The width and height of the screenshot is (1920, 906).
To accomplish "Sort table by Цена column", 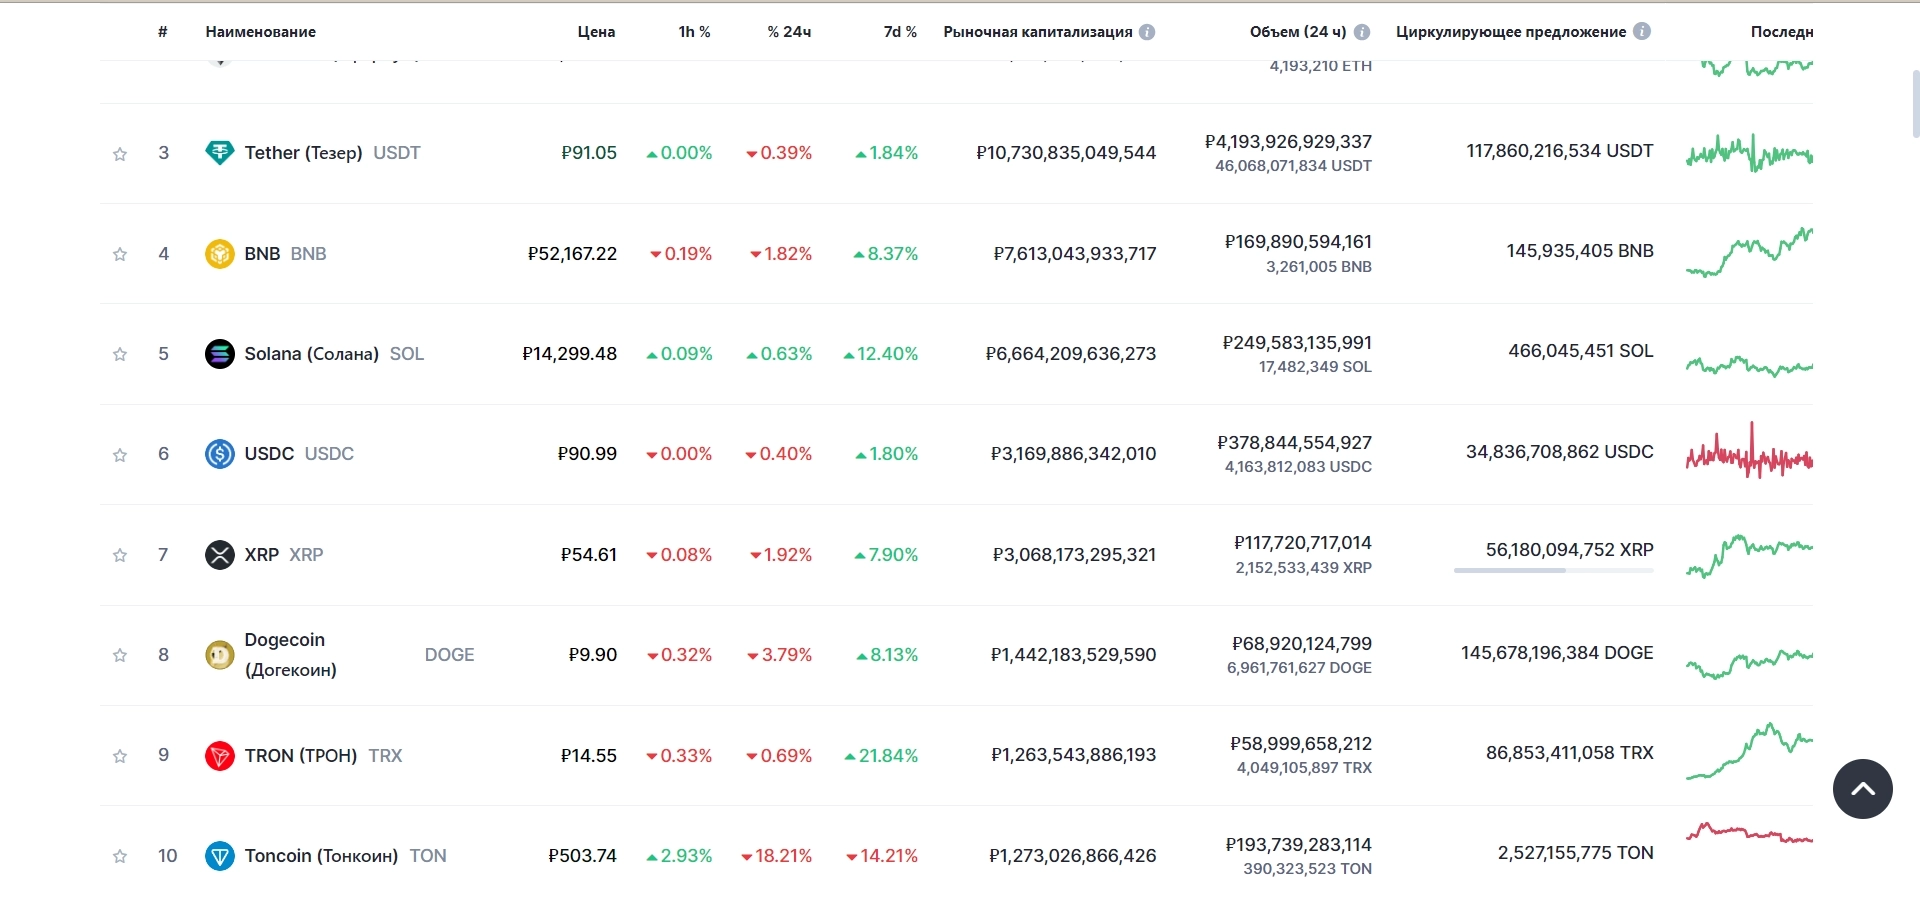I will click(596, 32).
